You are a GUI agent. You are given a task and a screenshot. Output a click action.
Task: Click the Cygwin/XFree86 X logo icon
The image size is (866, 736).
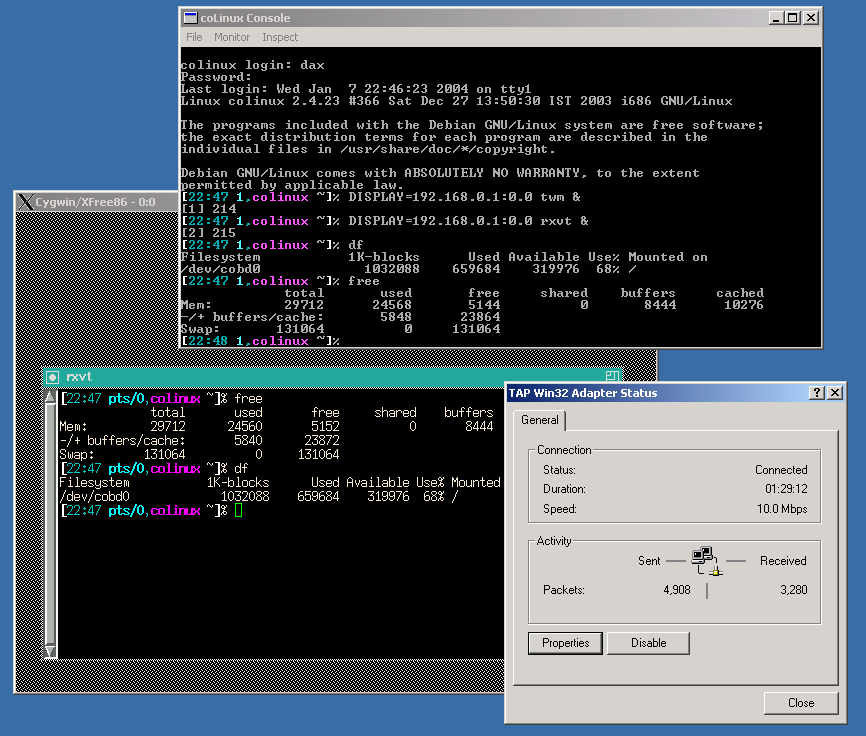pyautogui.click(x=25, y=202)
